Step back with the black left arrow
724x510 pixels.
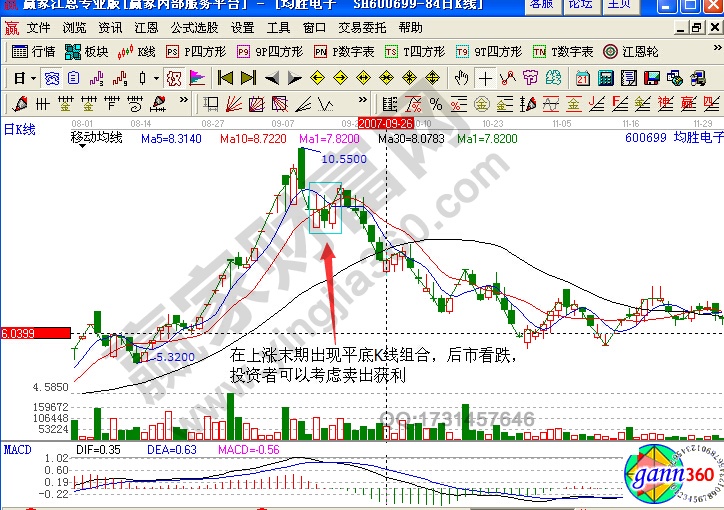tap(272, 78)
